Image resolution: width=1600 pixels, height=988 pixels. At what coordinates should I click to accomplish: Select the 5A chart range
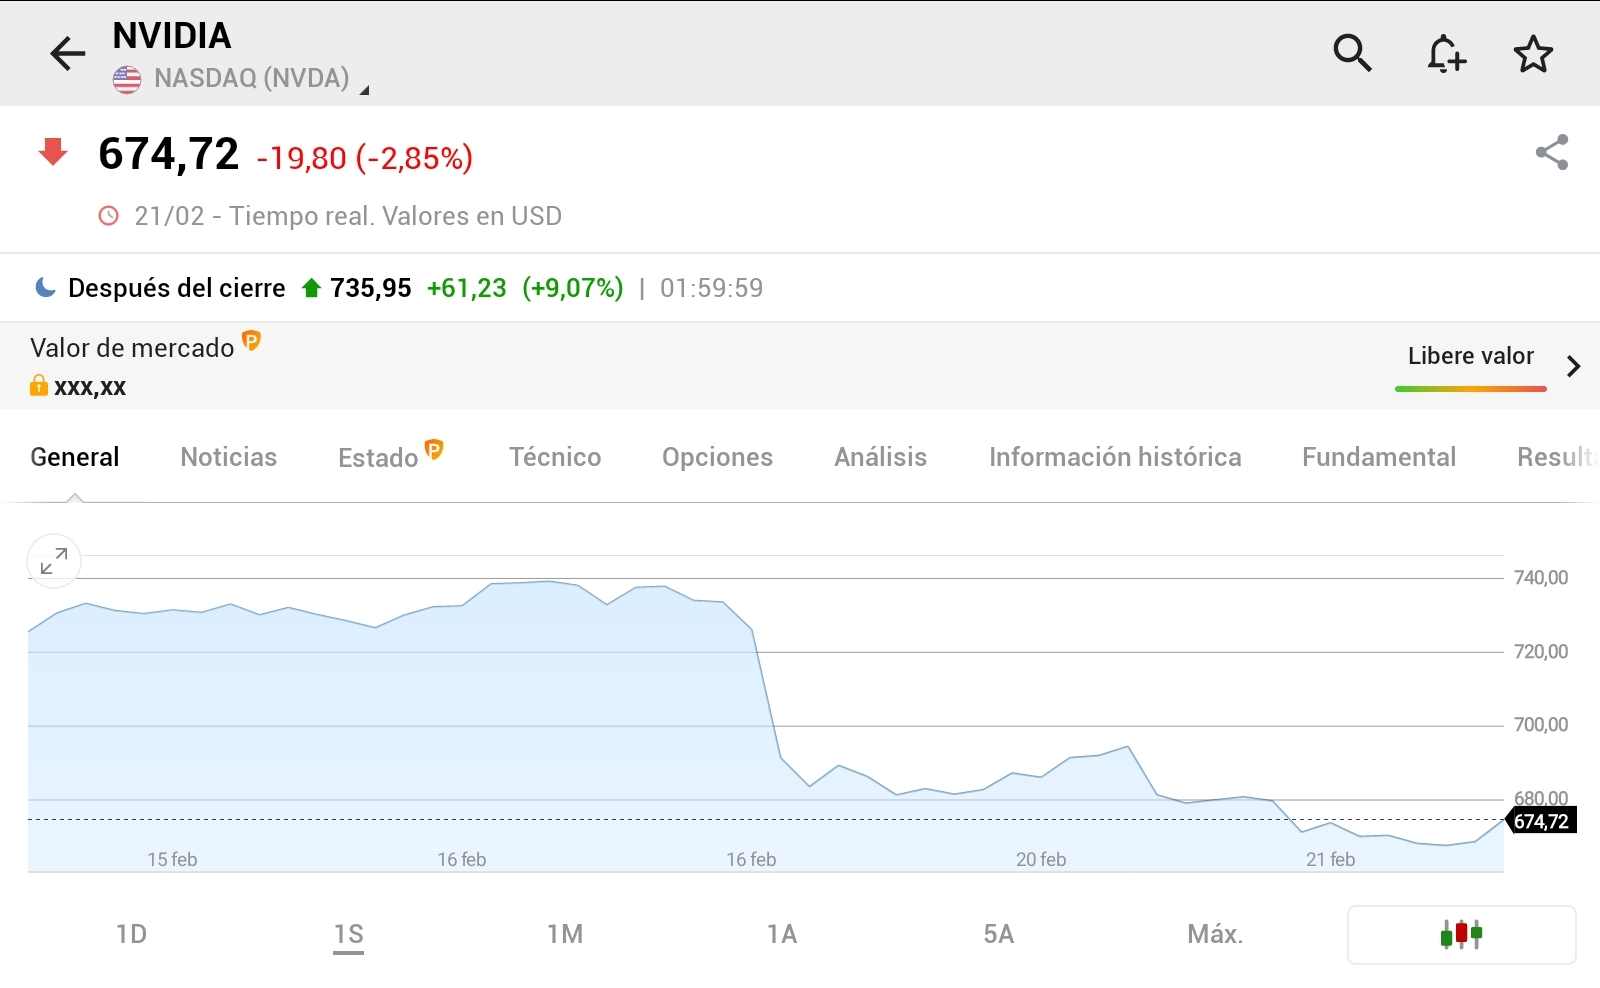click(x=998, y=934)
